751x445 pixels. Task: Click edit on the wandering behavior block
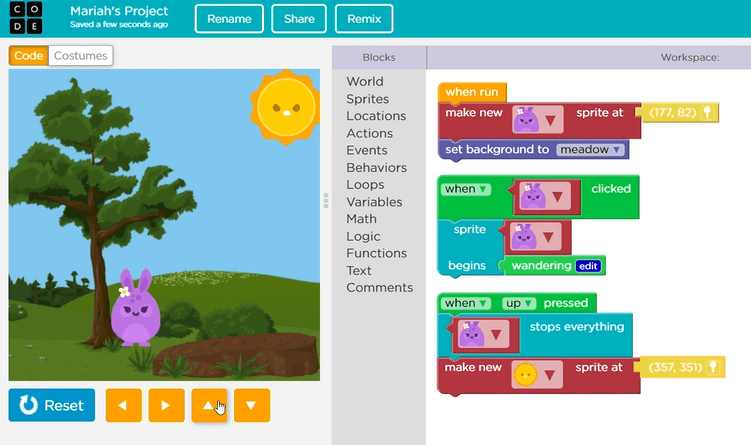click(x=588, y=266)
